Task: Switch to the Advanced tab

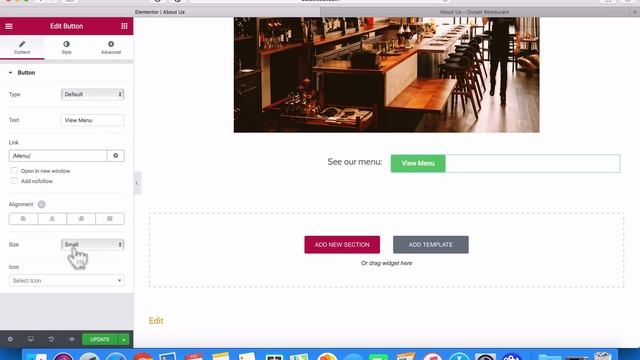Action: point(111,47)
